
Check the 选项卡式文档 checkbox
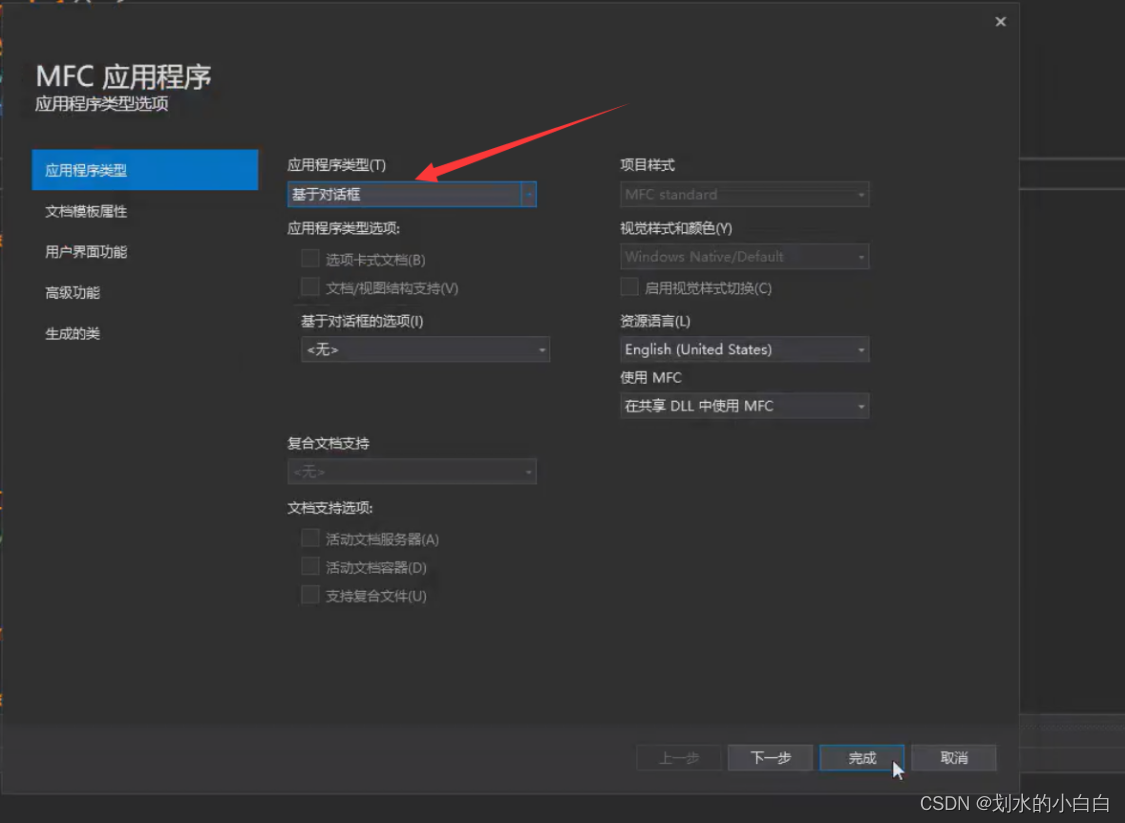(x=310, y=258)
